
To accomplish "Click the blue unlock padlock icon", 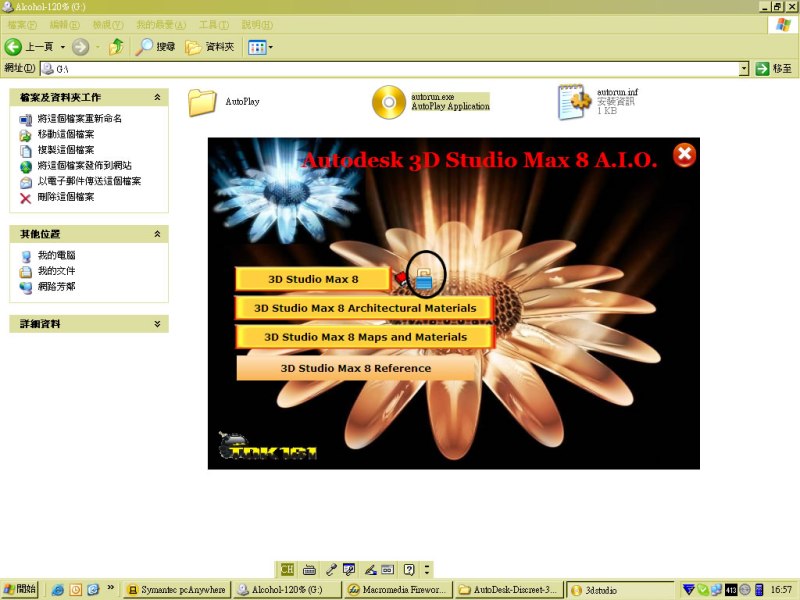I will pyautogui.click(x=423, y=279).
